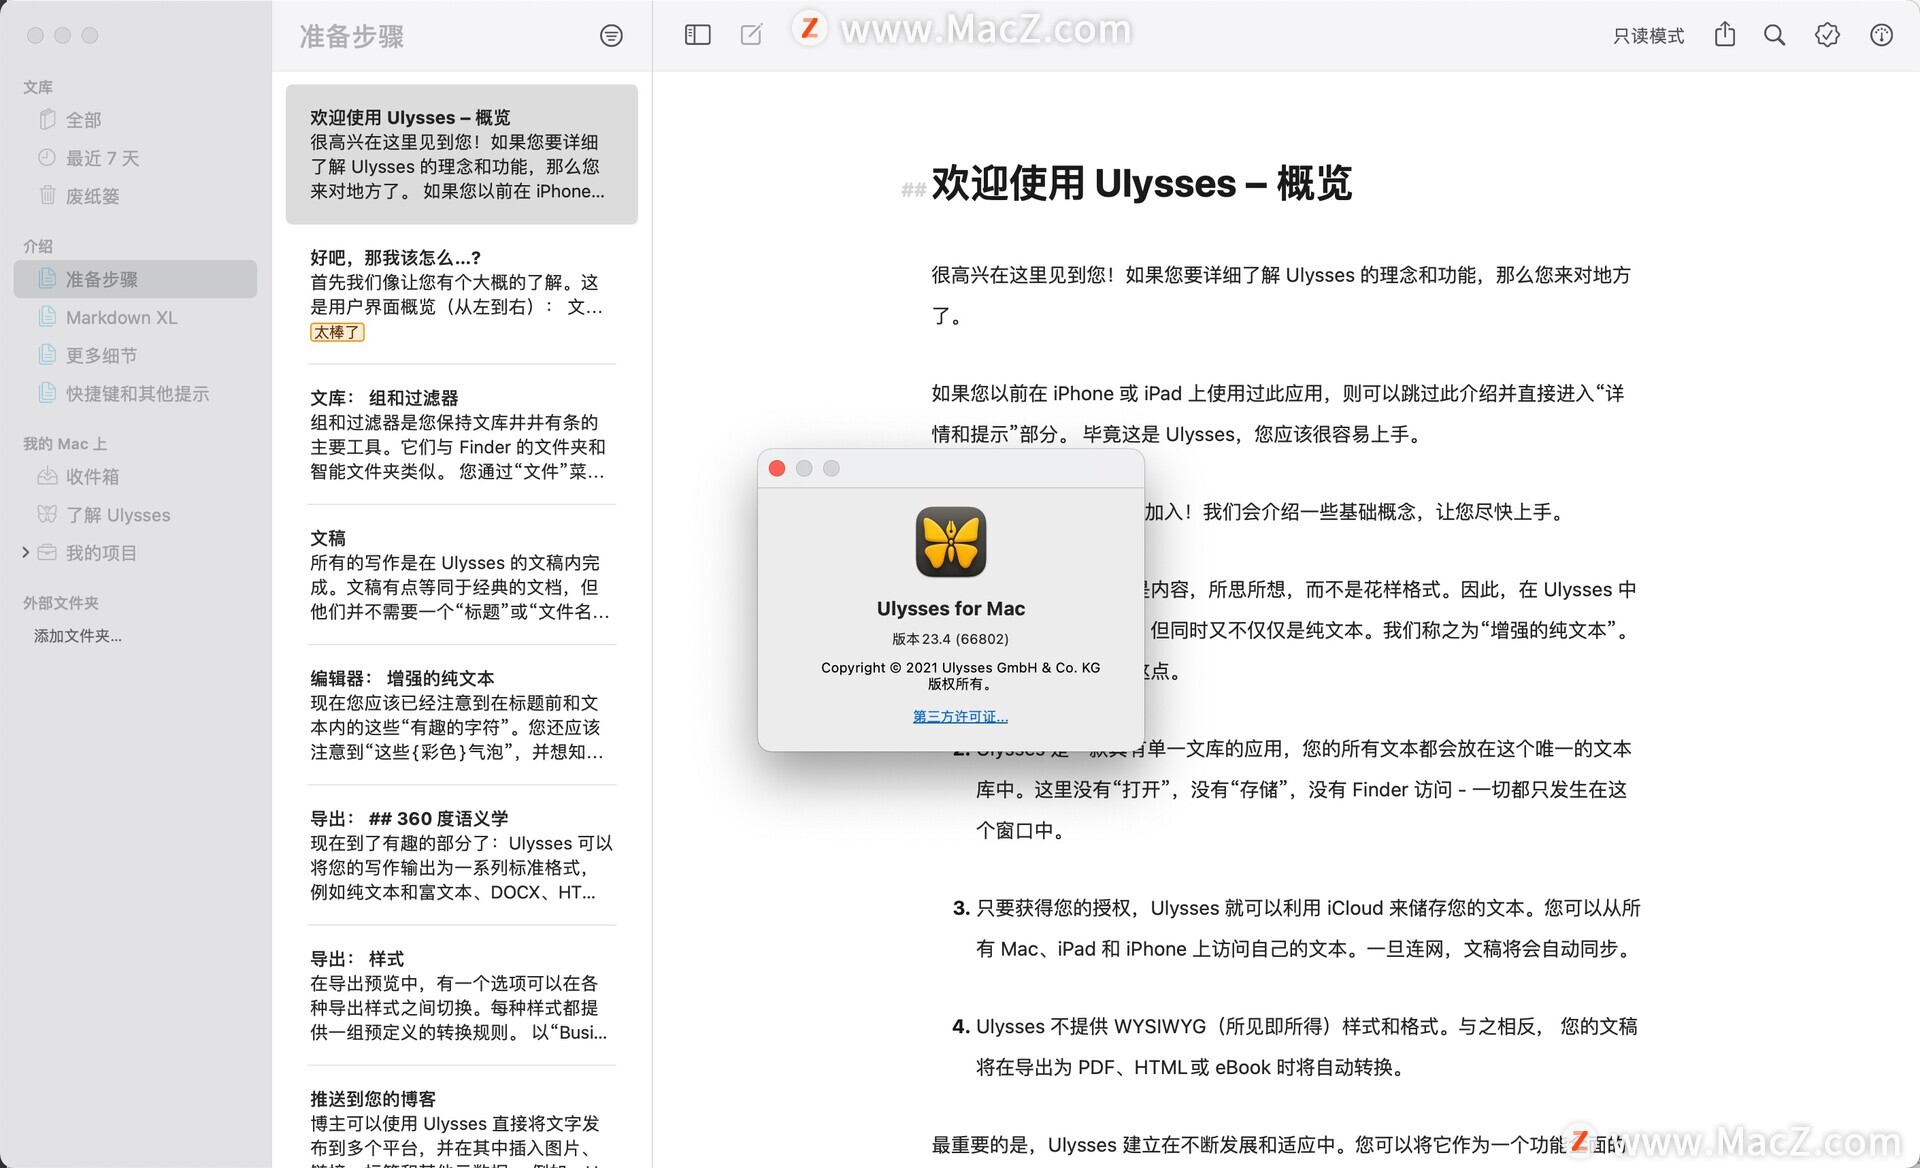
Task: Click the editor heading 欢迎使用 Ulysses – 概览
Action: (1141, 184)
